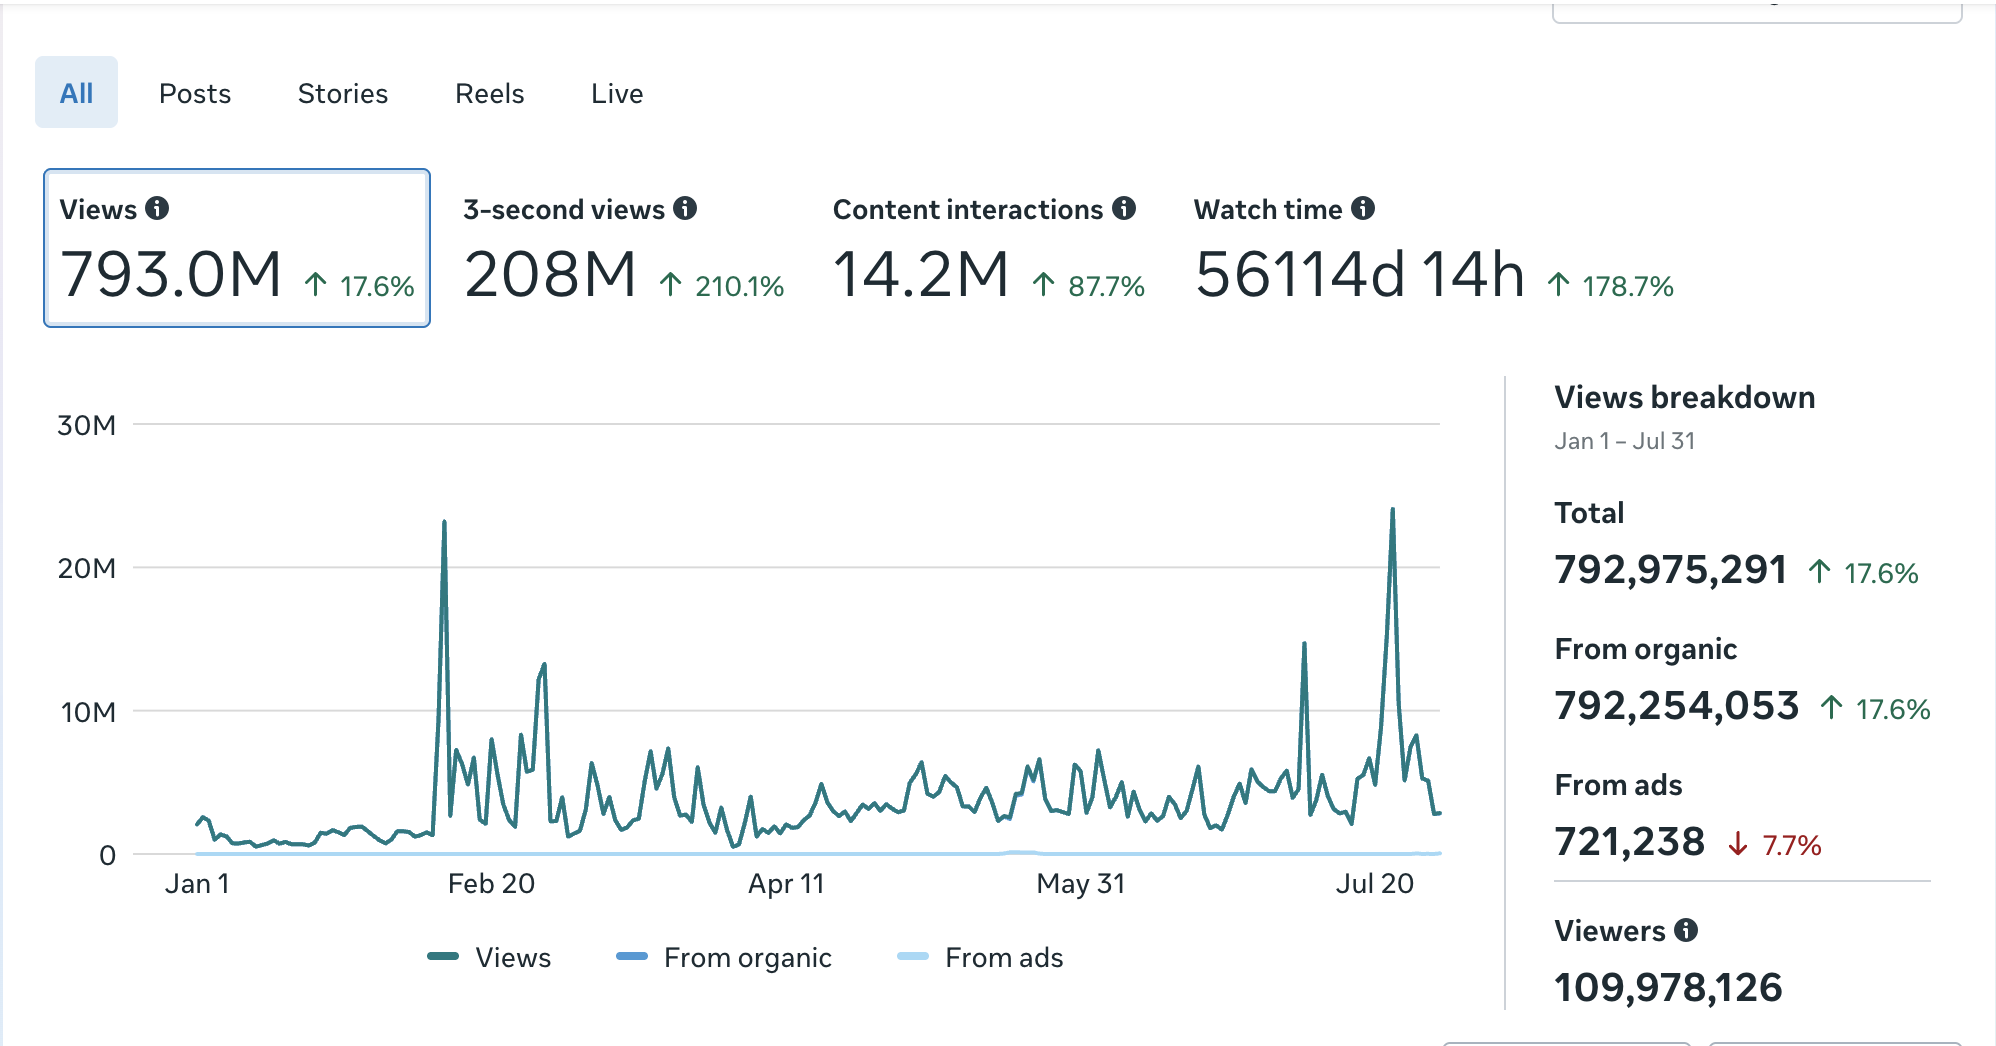Click the 30M y-axis label

pos(87,425)
